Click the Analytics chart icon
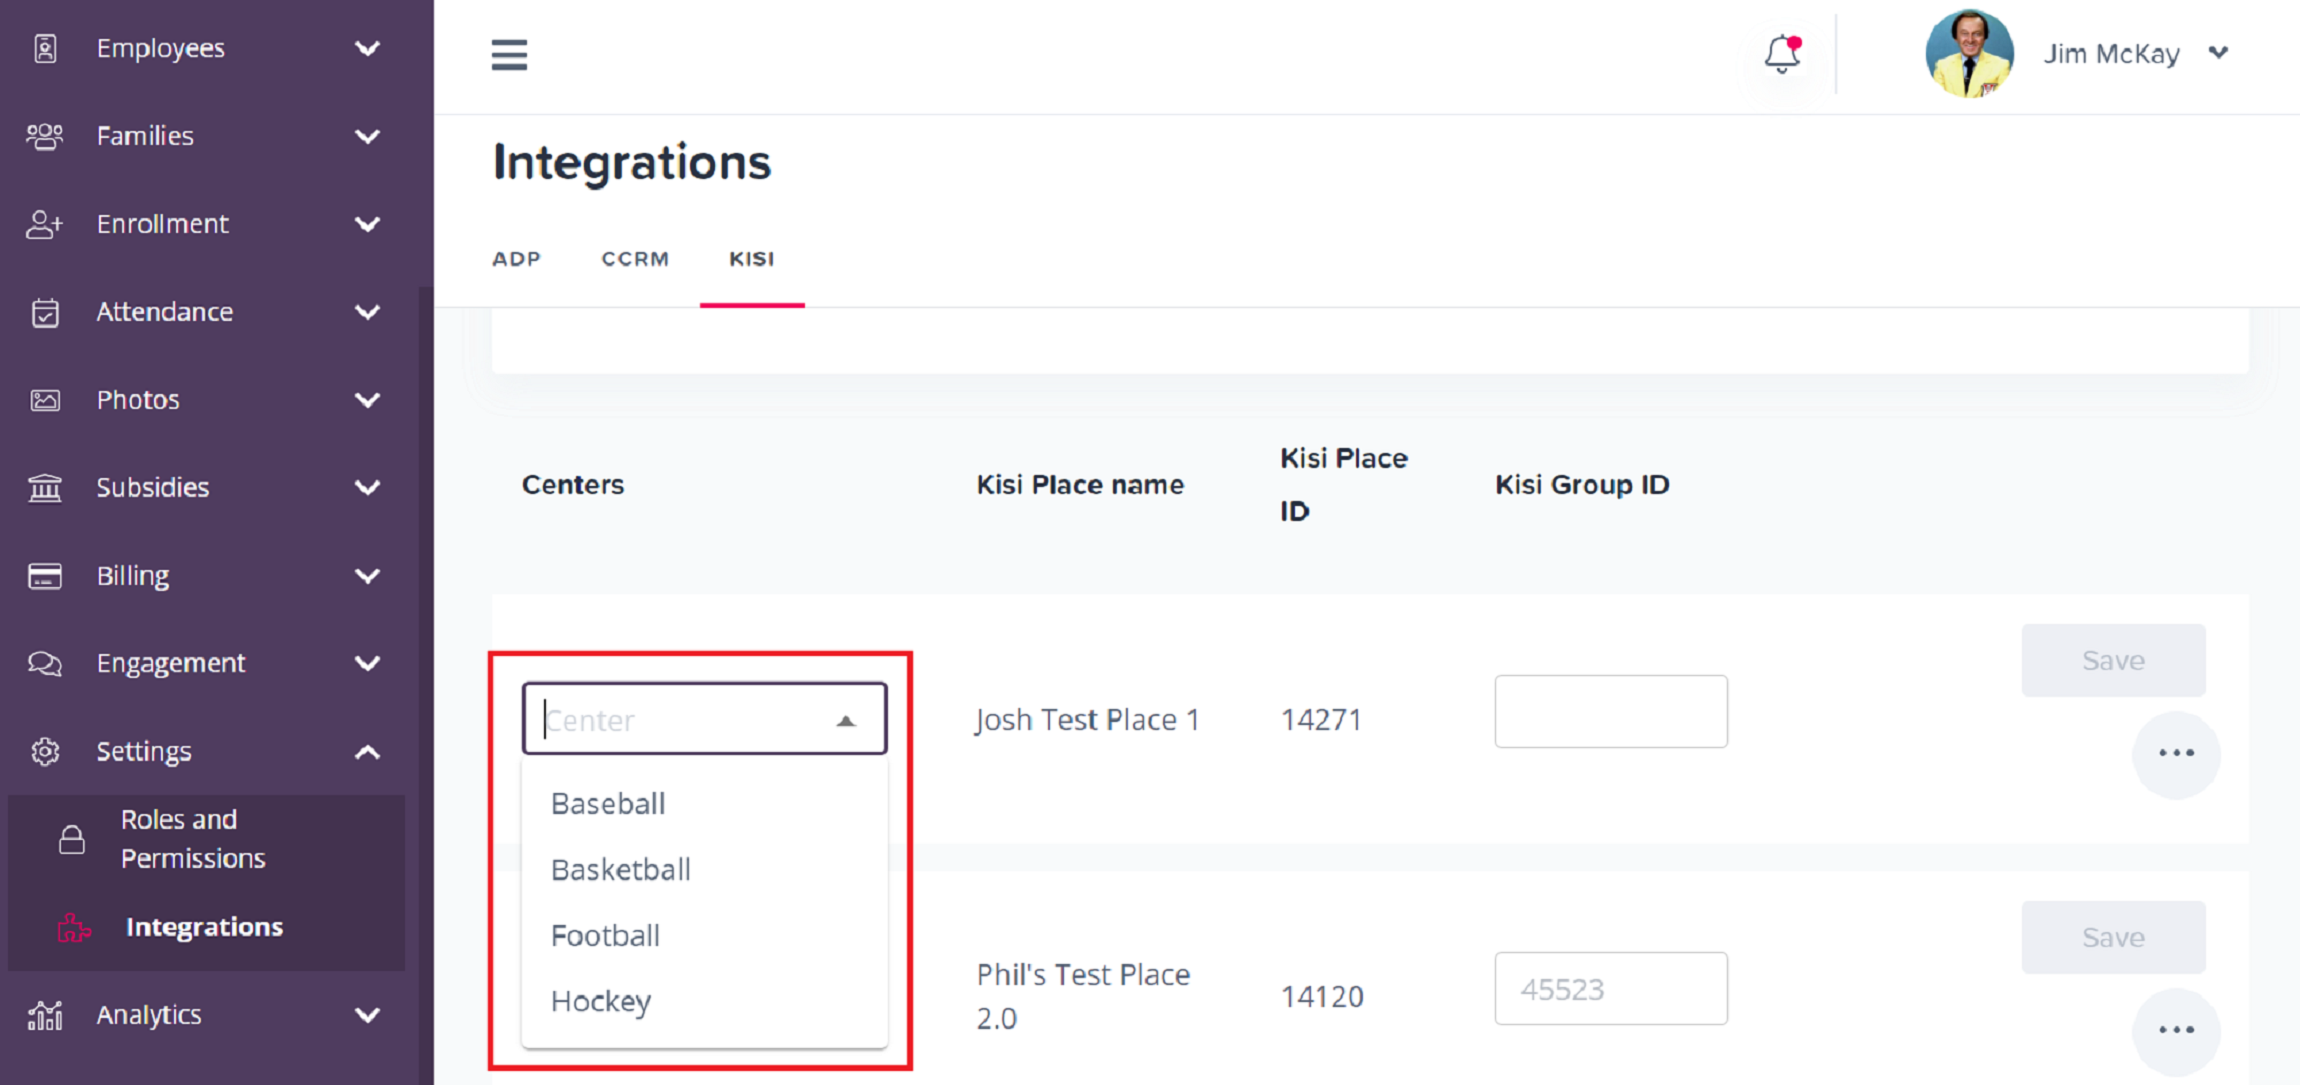Viewport: 2300px width, 1085px height. pos(45,1015)
